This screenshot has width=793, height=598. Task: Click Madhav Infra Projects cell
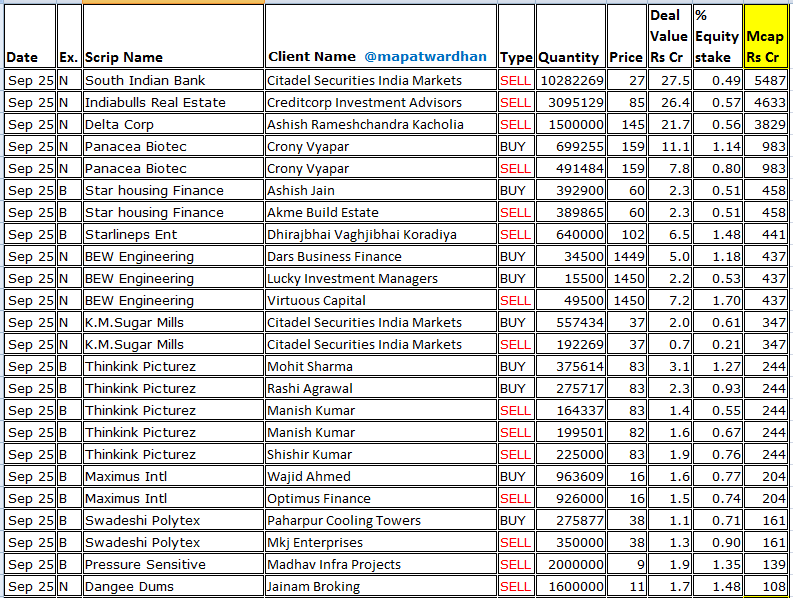[381, 565]
